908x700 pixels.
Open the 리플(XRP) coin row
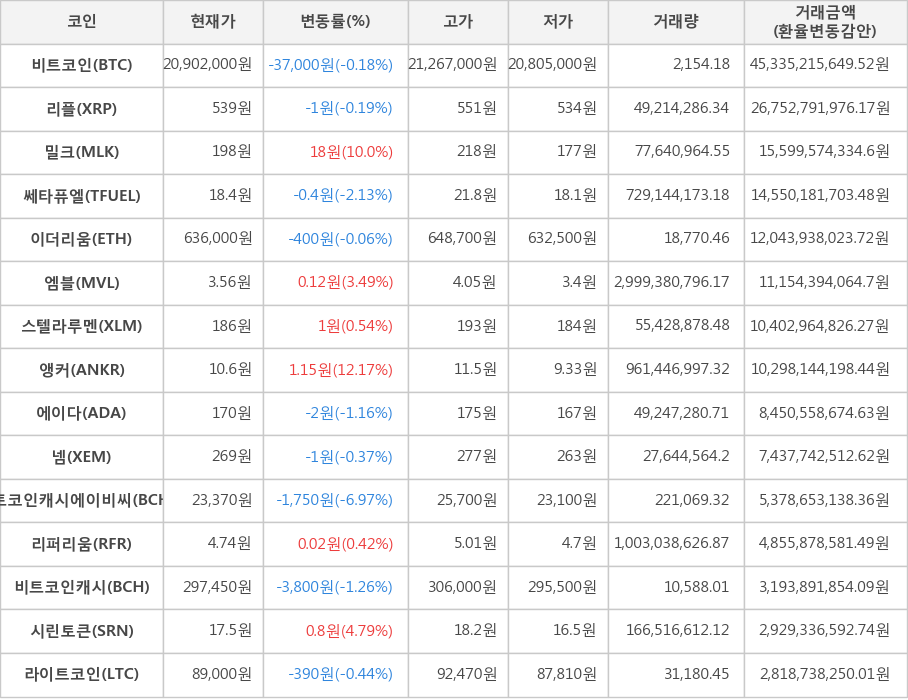pyautogui.click(x=82, y=109)
